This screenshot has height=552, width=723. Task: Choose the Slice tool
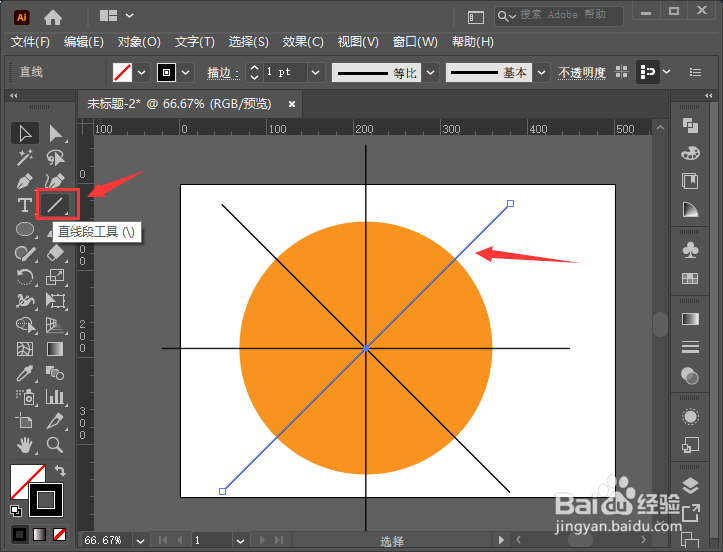(x=55, y=421)
